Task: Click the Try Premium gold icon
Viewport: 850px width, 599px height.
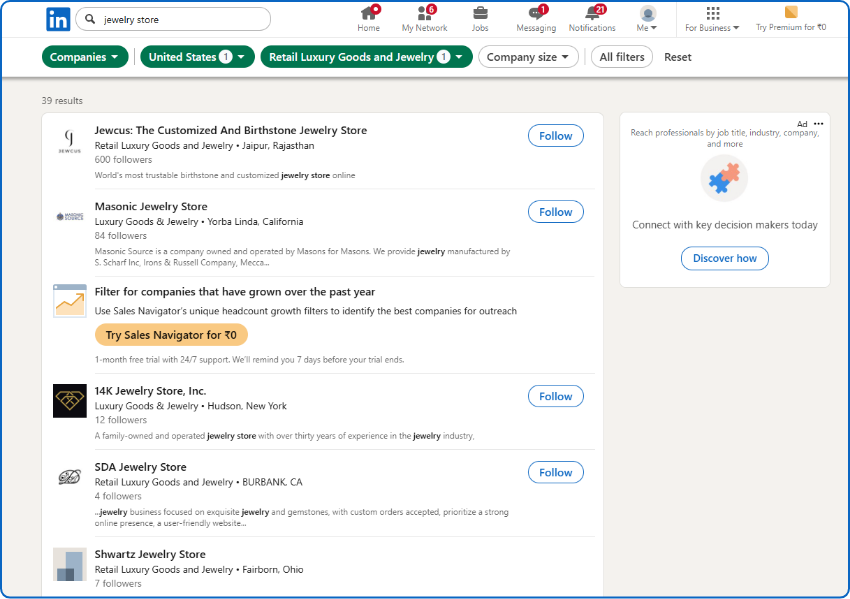Action: click(x=791, y=12)
